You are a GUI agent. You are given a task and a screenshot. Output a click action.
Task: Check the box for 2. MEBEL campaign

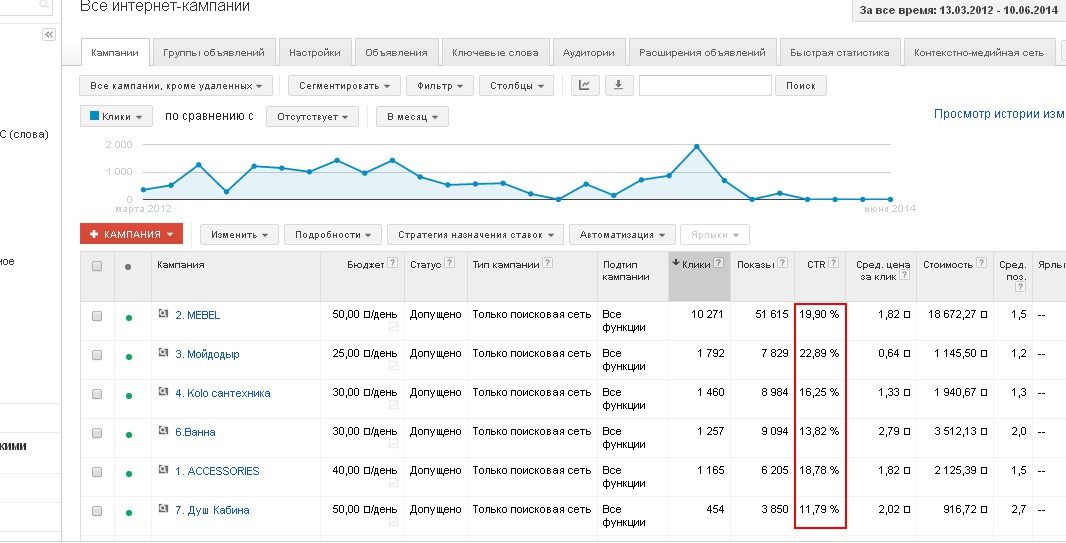coord(97,316)
